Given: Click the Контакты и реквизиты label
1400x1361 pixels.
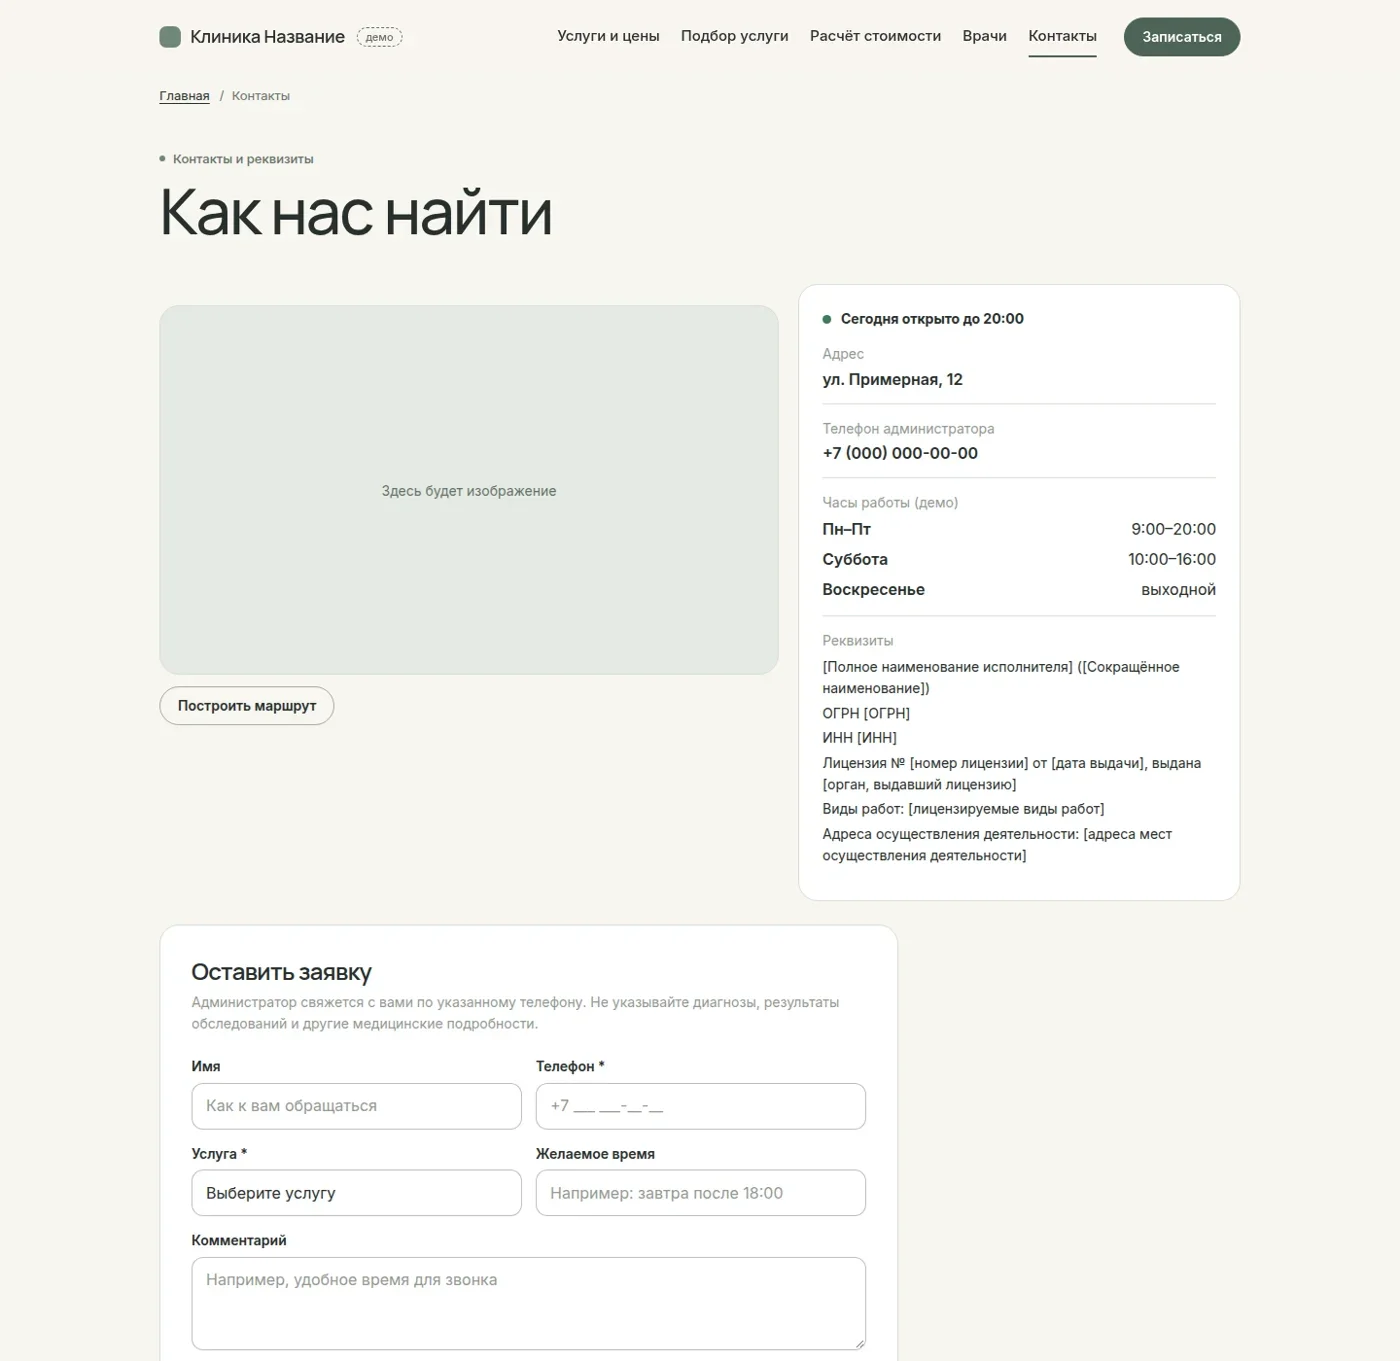Looking at the screenshot, I should click(x=243, y=159).
